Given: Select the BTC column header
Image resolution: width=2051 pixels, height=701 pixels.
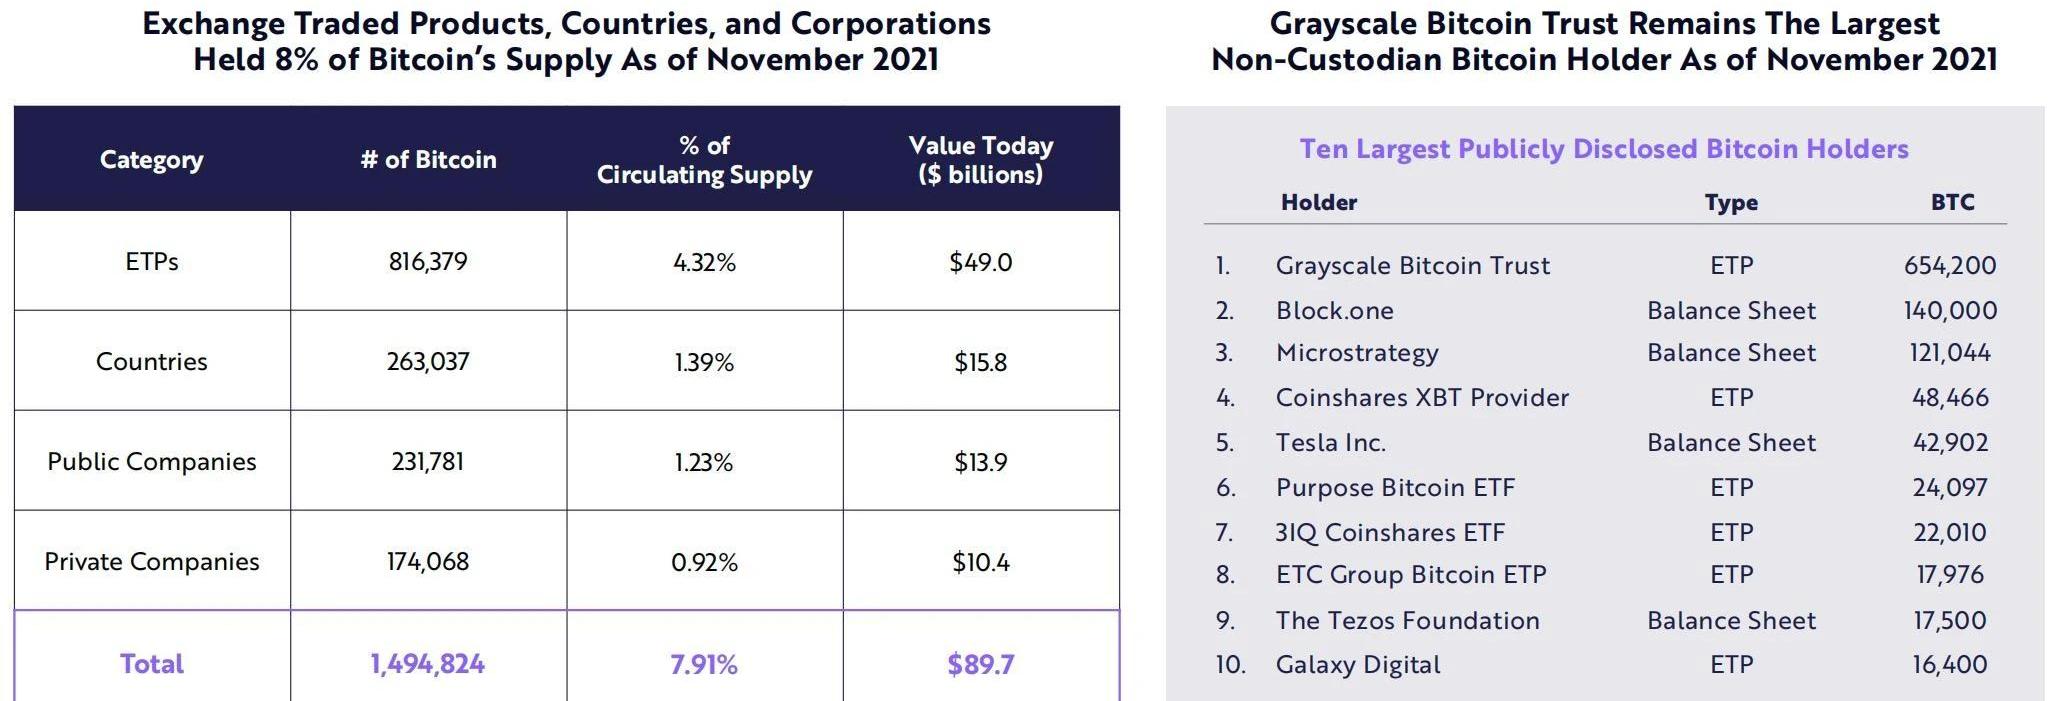Looking at the screenshot, I should click(1952, 202).
